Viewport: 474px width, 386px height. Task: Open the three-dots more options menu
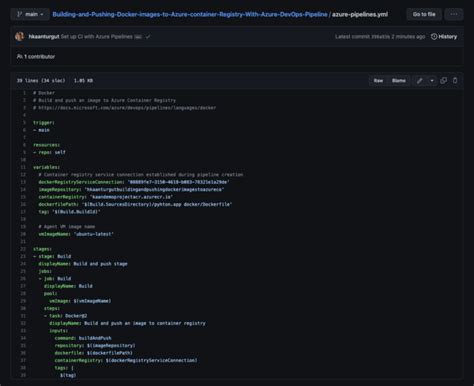point(454,14)
